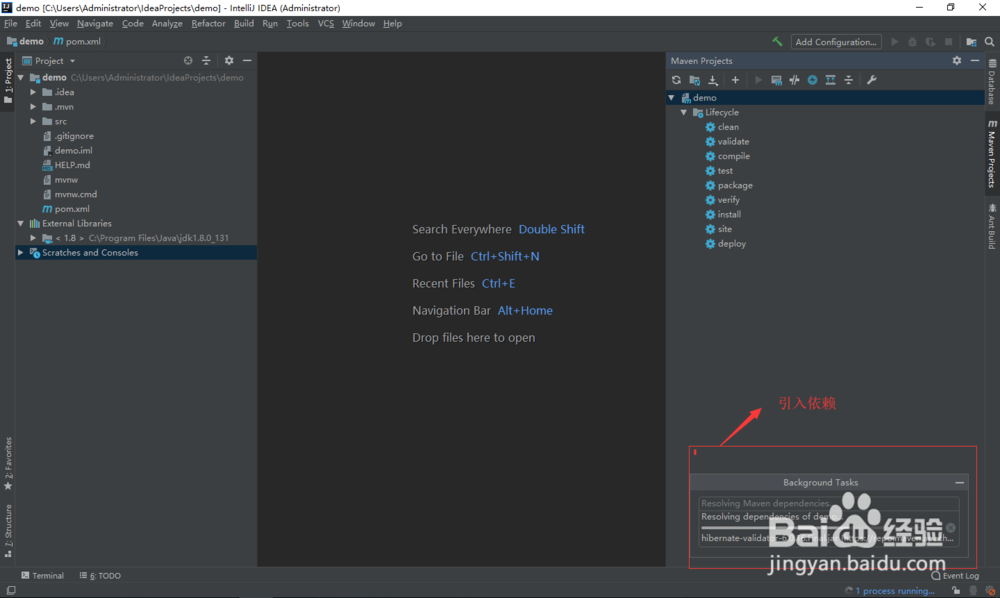Expand the .mvn folder
1000x598 pixels.
[33, 107]
